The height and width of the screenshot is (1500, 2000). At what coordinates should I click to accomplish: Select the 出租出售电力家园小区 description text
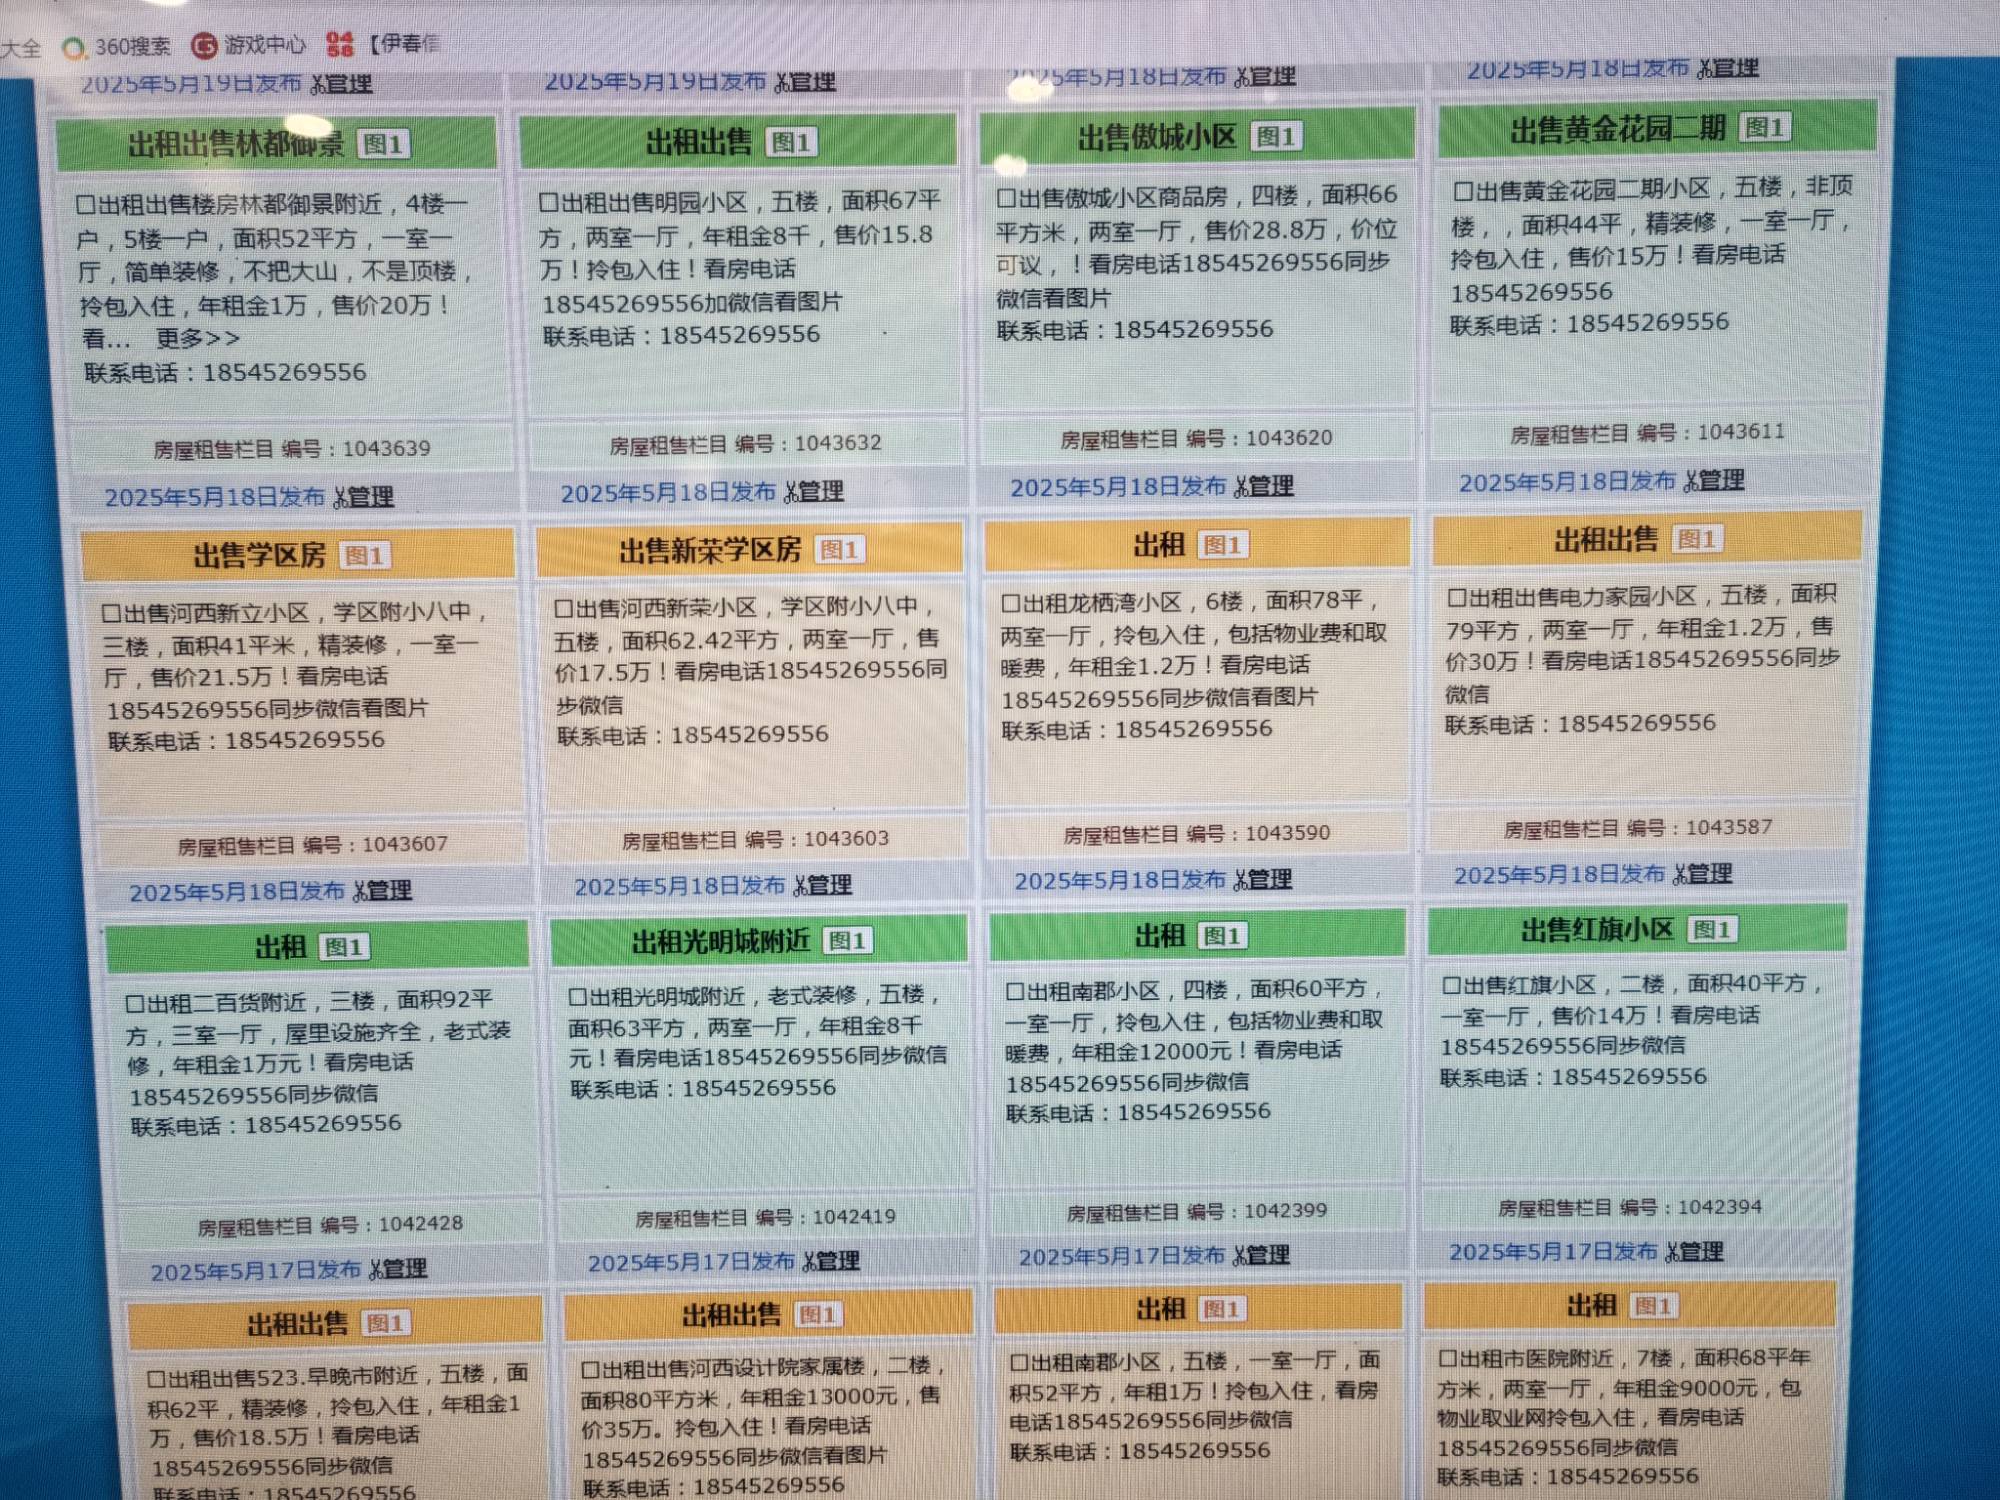click(1642, 643)
